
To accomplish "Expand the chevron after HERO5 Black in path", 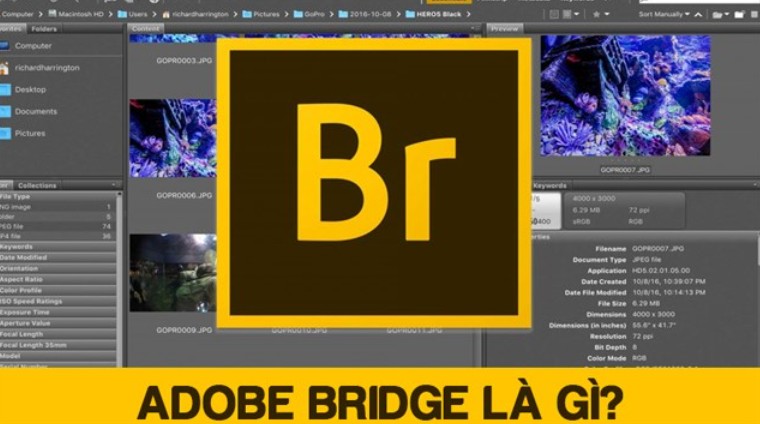I will pos(468,14).
